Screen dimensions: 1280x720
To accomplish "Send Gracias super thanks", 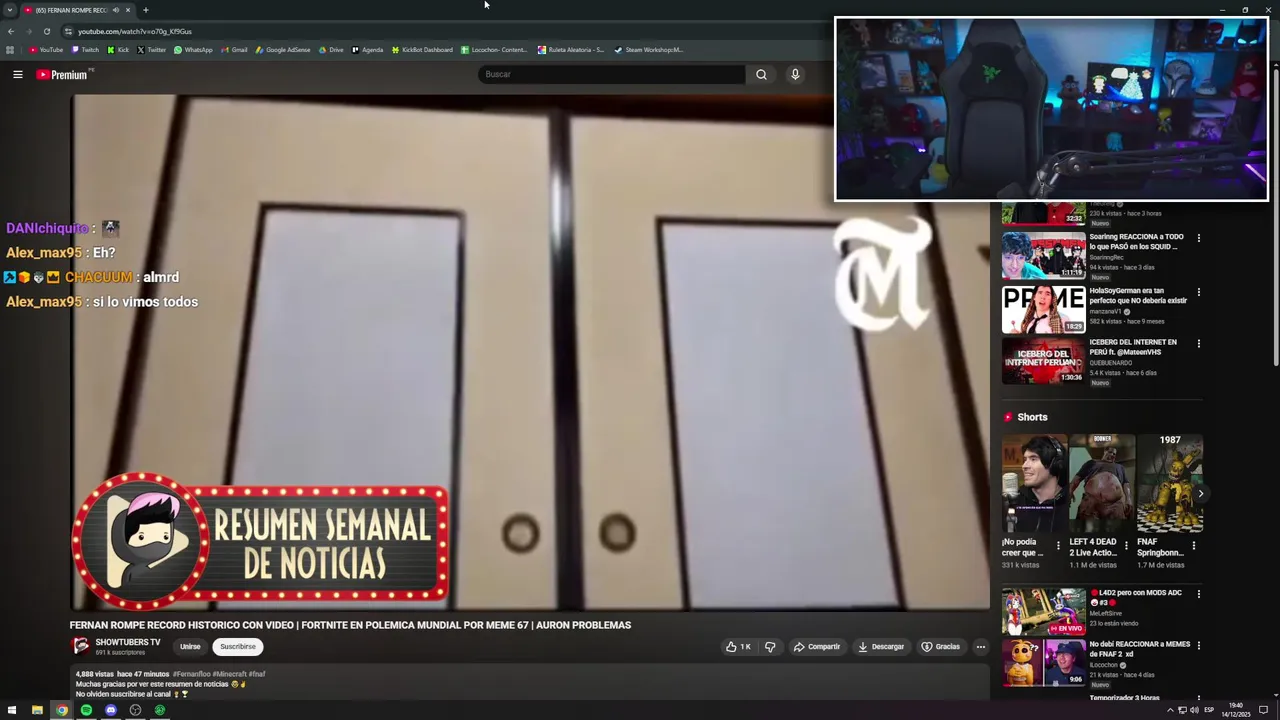I will pyautogui.click(x=940, y=647).
